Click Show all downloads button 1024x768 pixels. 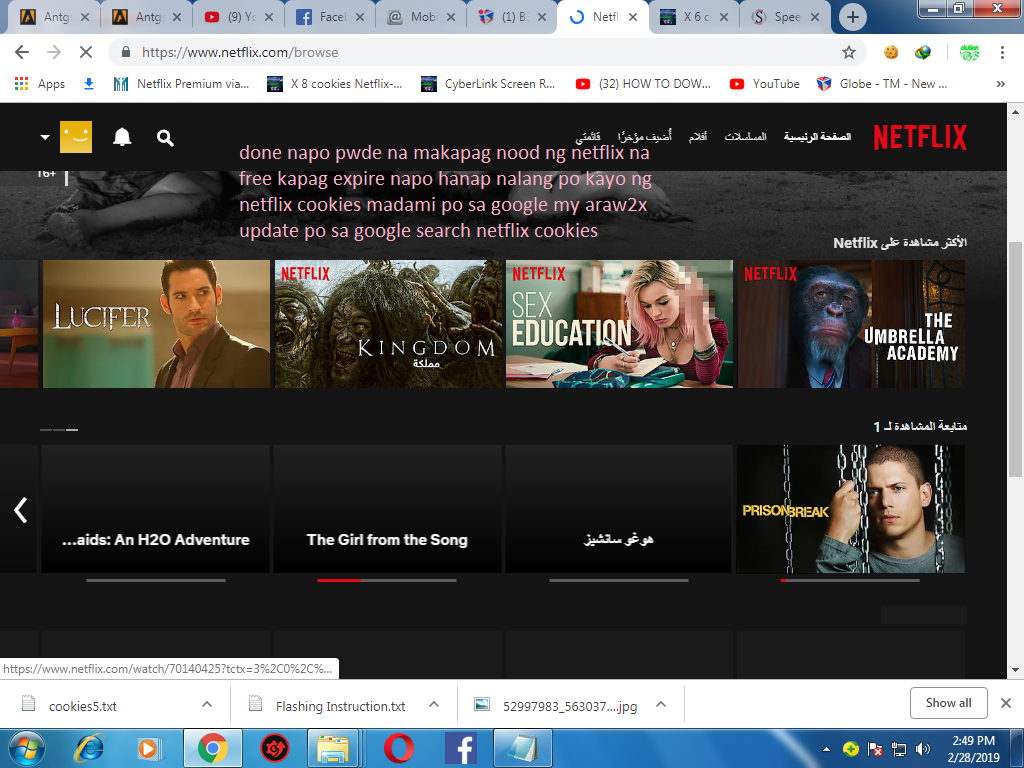948,703
